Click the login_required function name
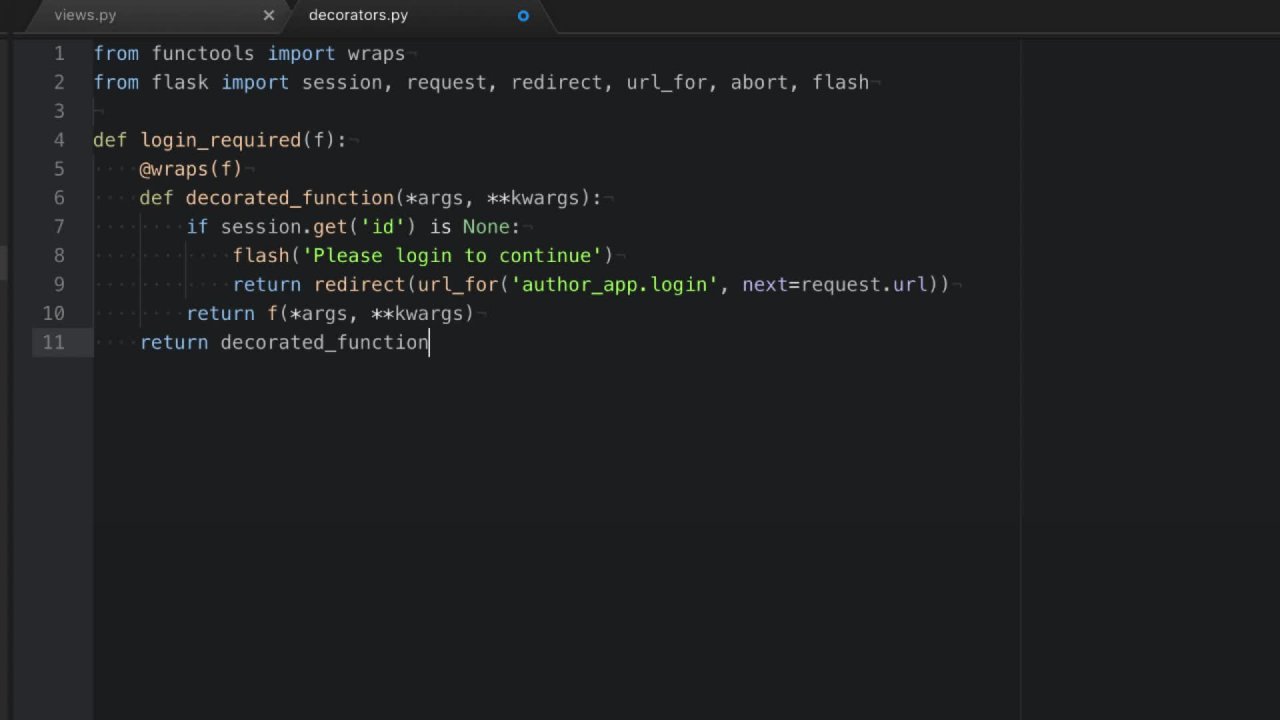1280x720 pixels. pos(220,140)
